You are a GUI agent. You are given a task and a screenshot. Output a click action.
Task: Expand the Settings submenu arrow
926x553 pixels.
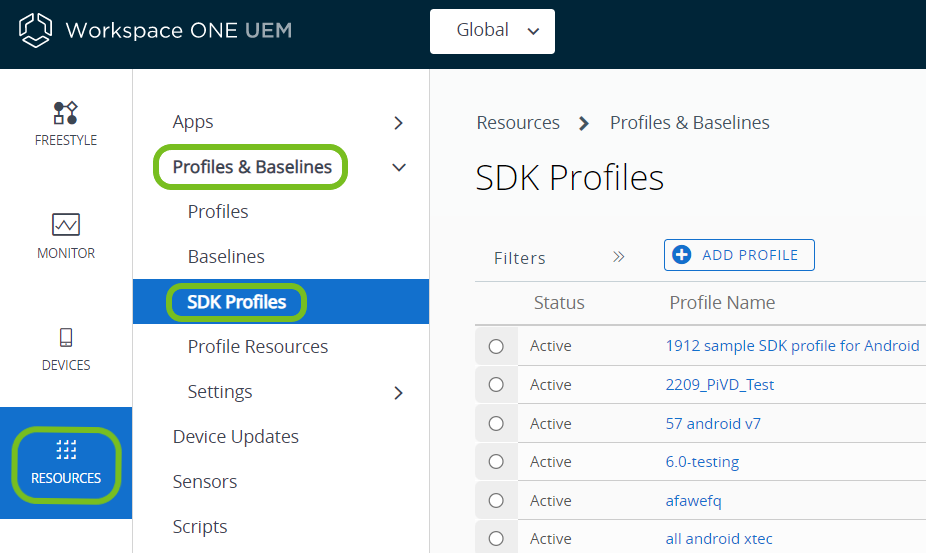click(x=399, y=393)
